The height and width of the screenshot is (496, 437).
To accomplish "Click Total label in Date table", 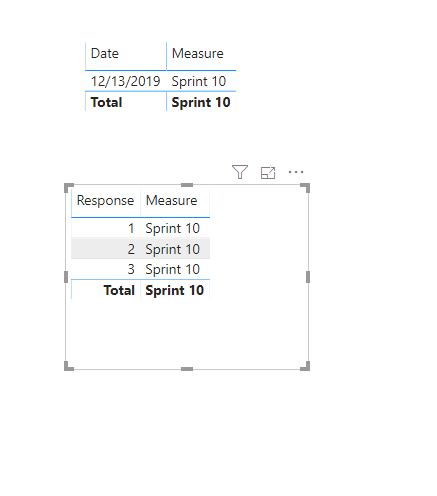I will [x=106, y=102].
